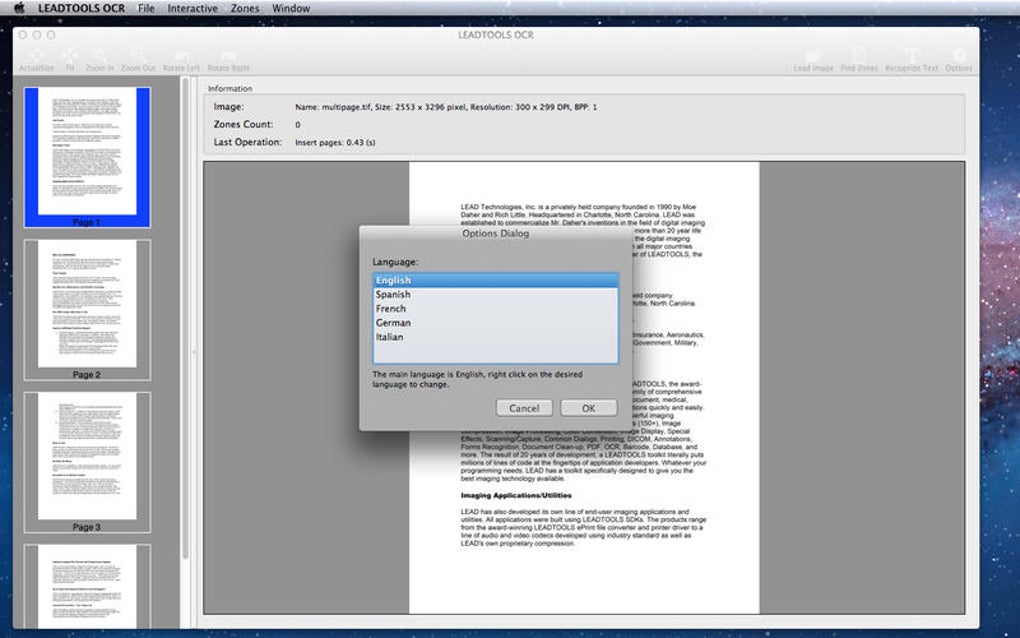Click the image info text 'Name: multipage.tif'

[x=333, y=107]
